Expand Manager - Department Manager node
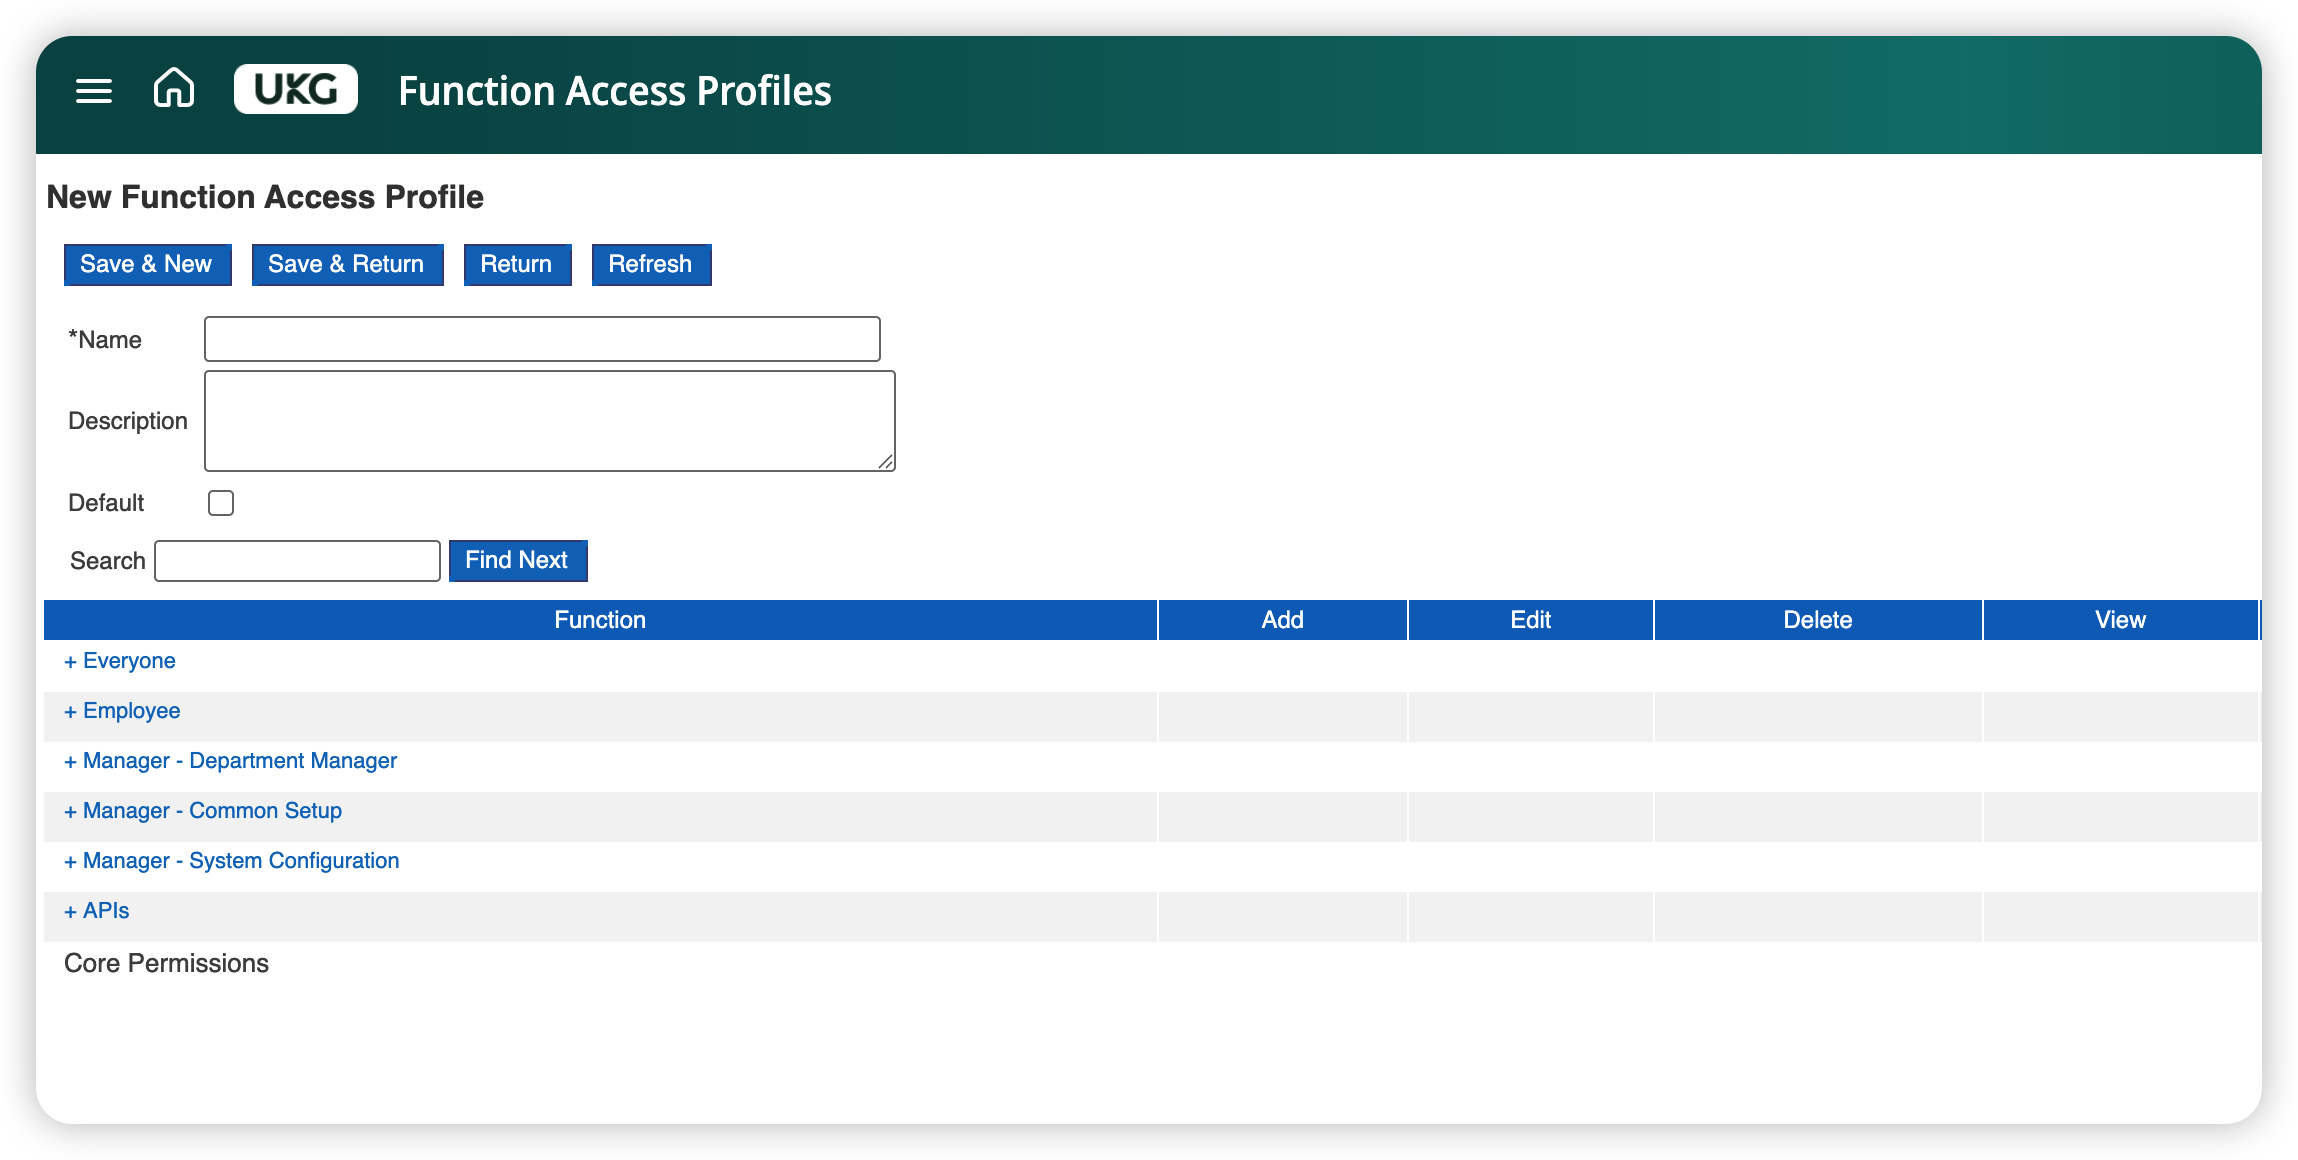Screen dimensions: 2298x1160 pos(231,761)
